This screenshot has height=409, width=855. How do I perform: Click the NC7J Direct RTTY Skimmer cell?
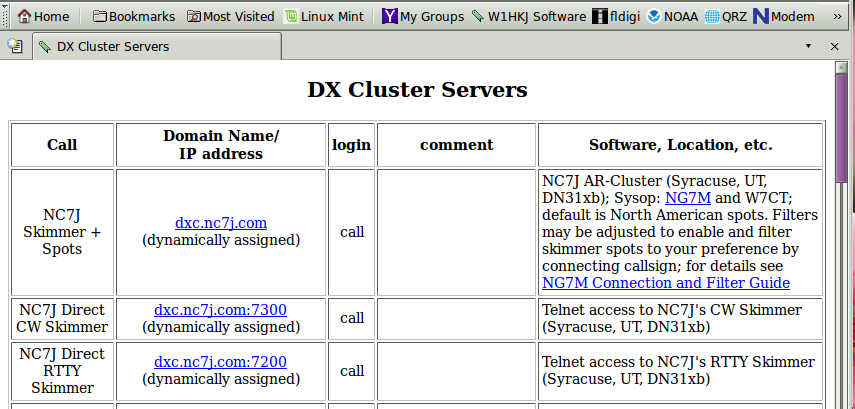coord(62,371)
